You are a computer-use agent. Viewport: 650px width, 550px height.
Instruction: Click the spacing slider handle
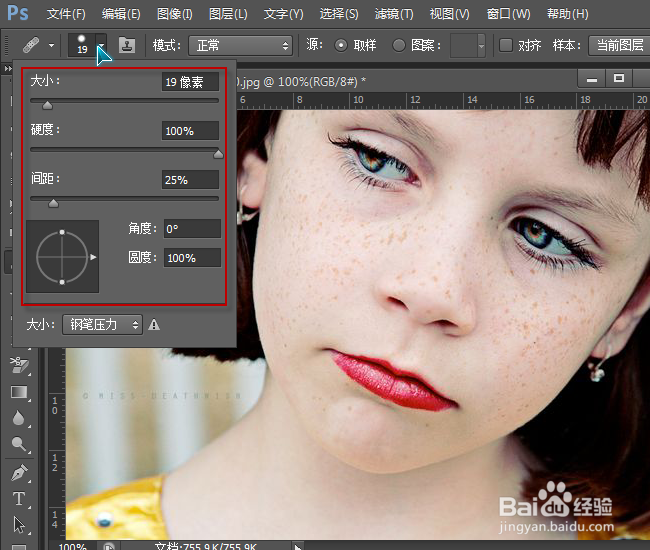point(53,203)
